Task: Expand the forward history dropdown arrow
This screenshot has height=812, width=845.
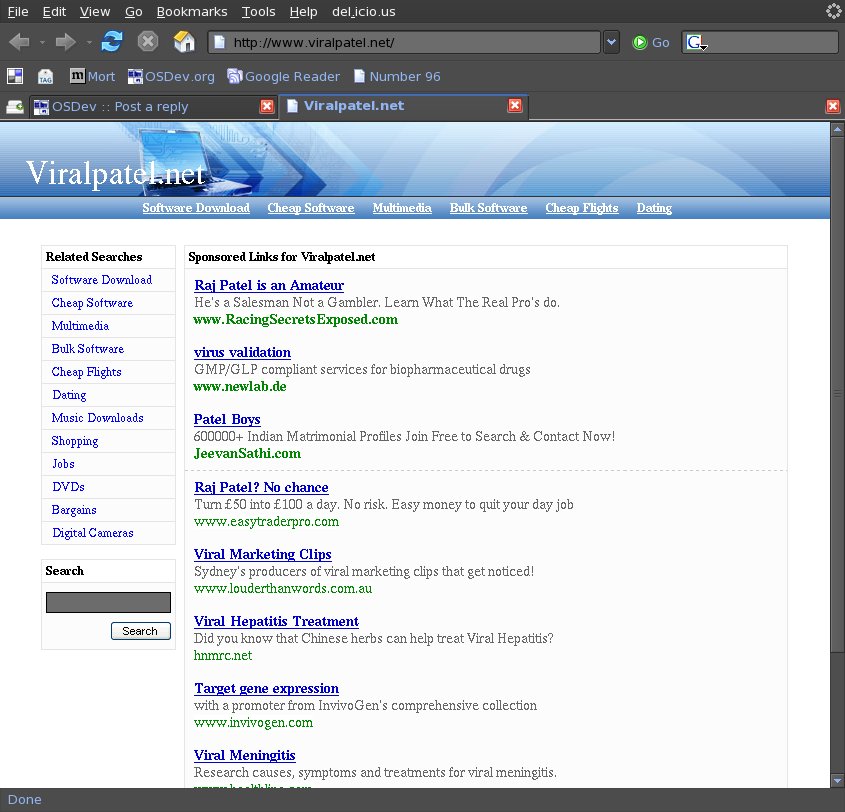Action: click(89, 42)
